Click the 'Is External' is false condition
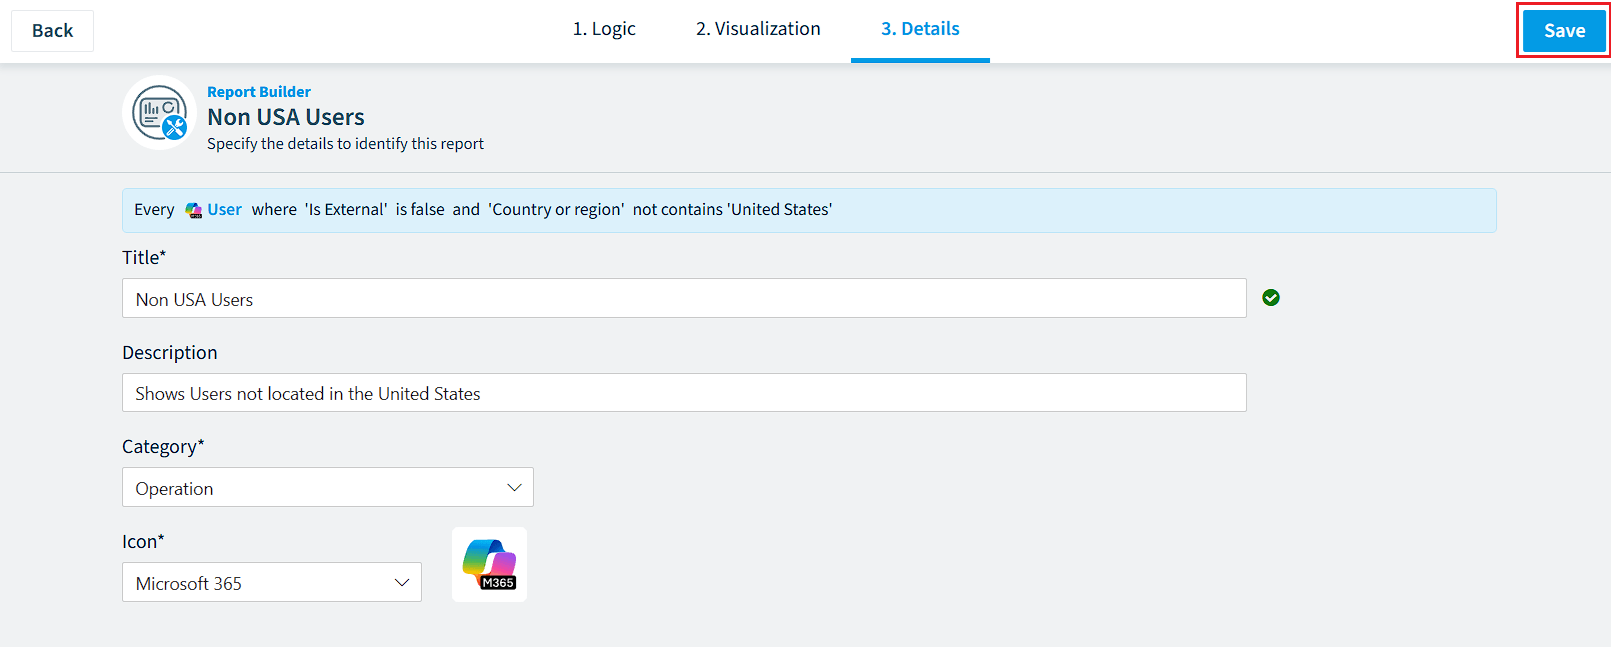 (x=375, y=209)
